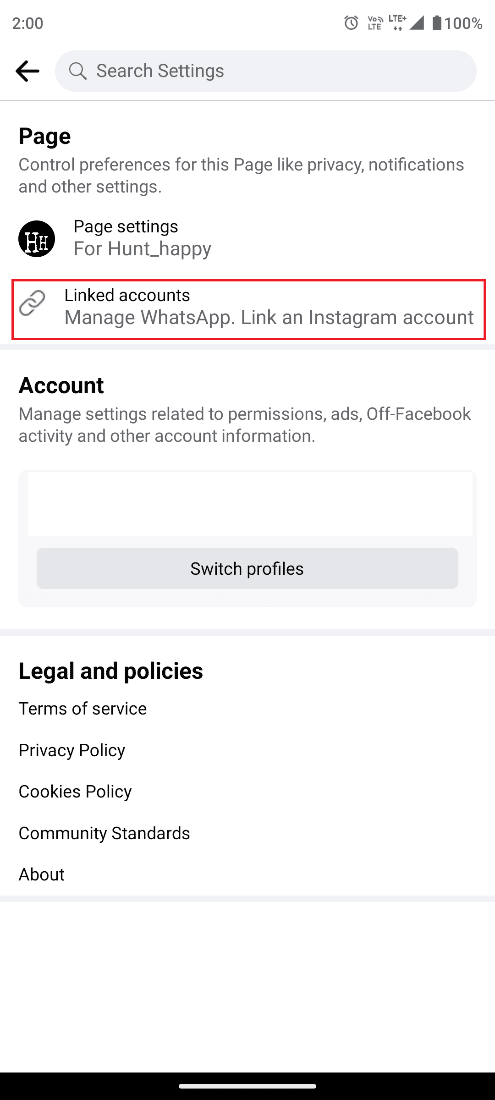Open Cookies Policy link

point(75,791)
